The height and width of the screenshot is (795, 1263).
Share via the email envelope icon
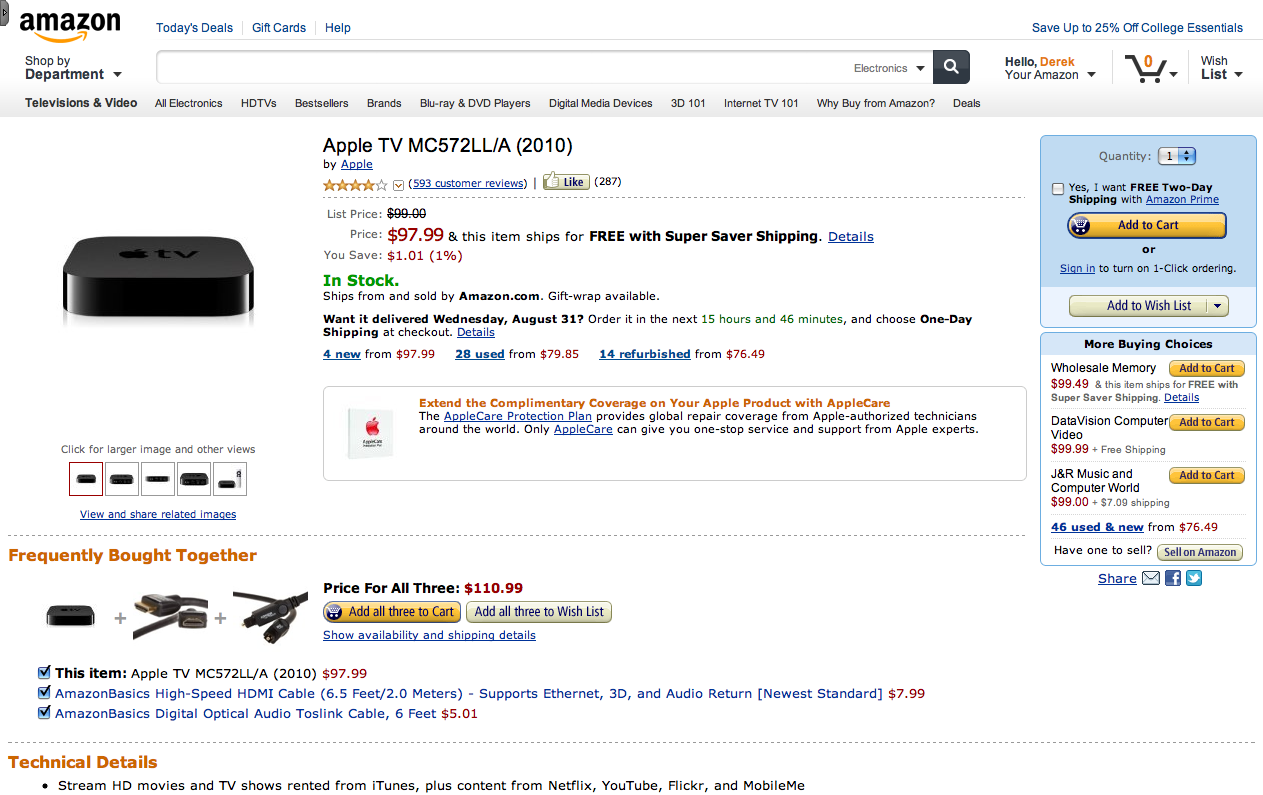point(1151,578)
